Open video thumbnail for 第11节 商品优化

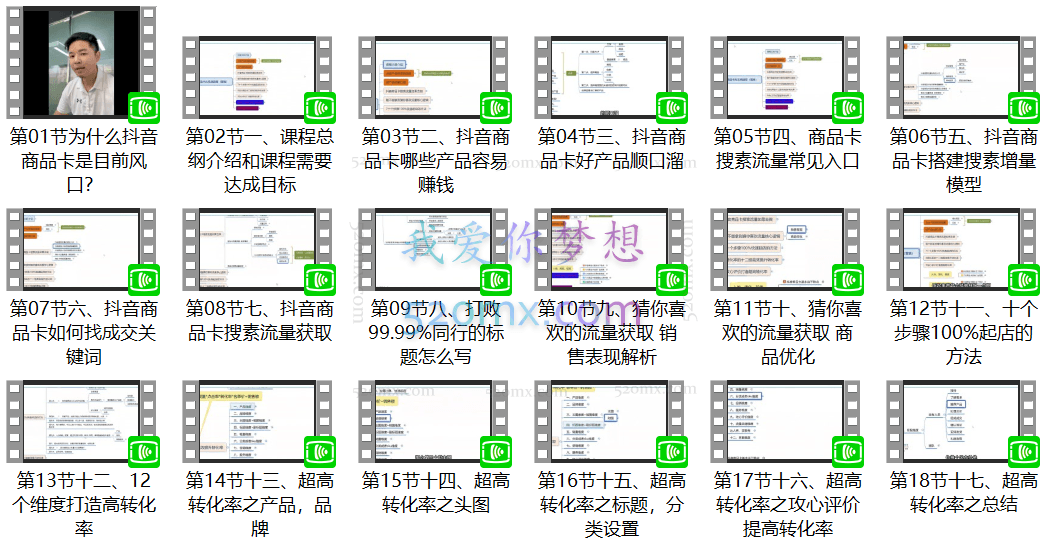[785, 249]
